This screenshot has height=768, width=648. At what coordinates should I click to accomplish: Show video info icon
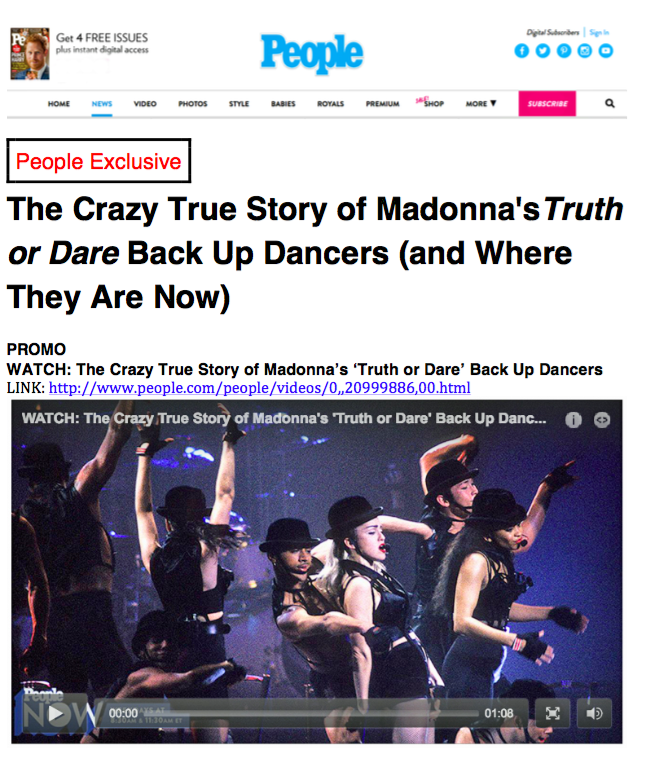[x=573, y=420]
